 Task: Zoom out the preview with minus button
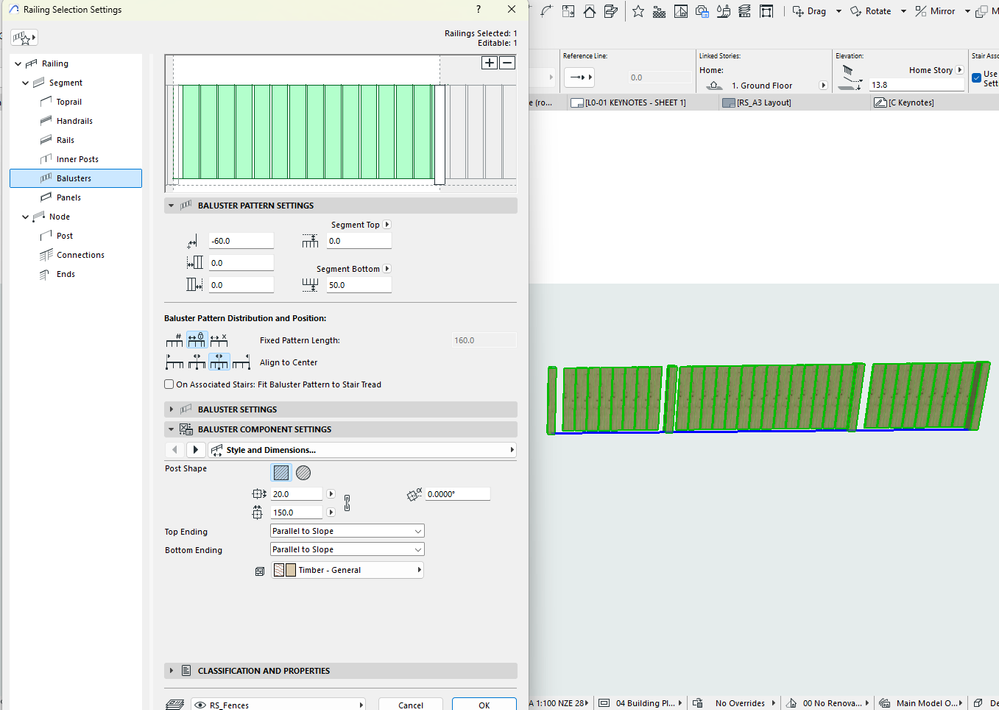(507, 62)
